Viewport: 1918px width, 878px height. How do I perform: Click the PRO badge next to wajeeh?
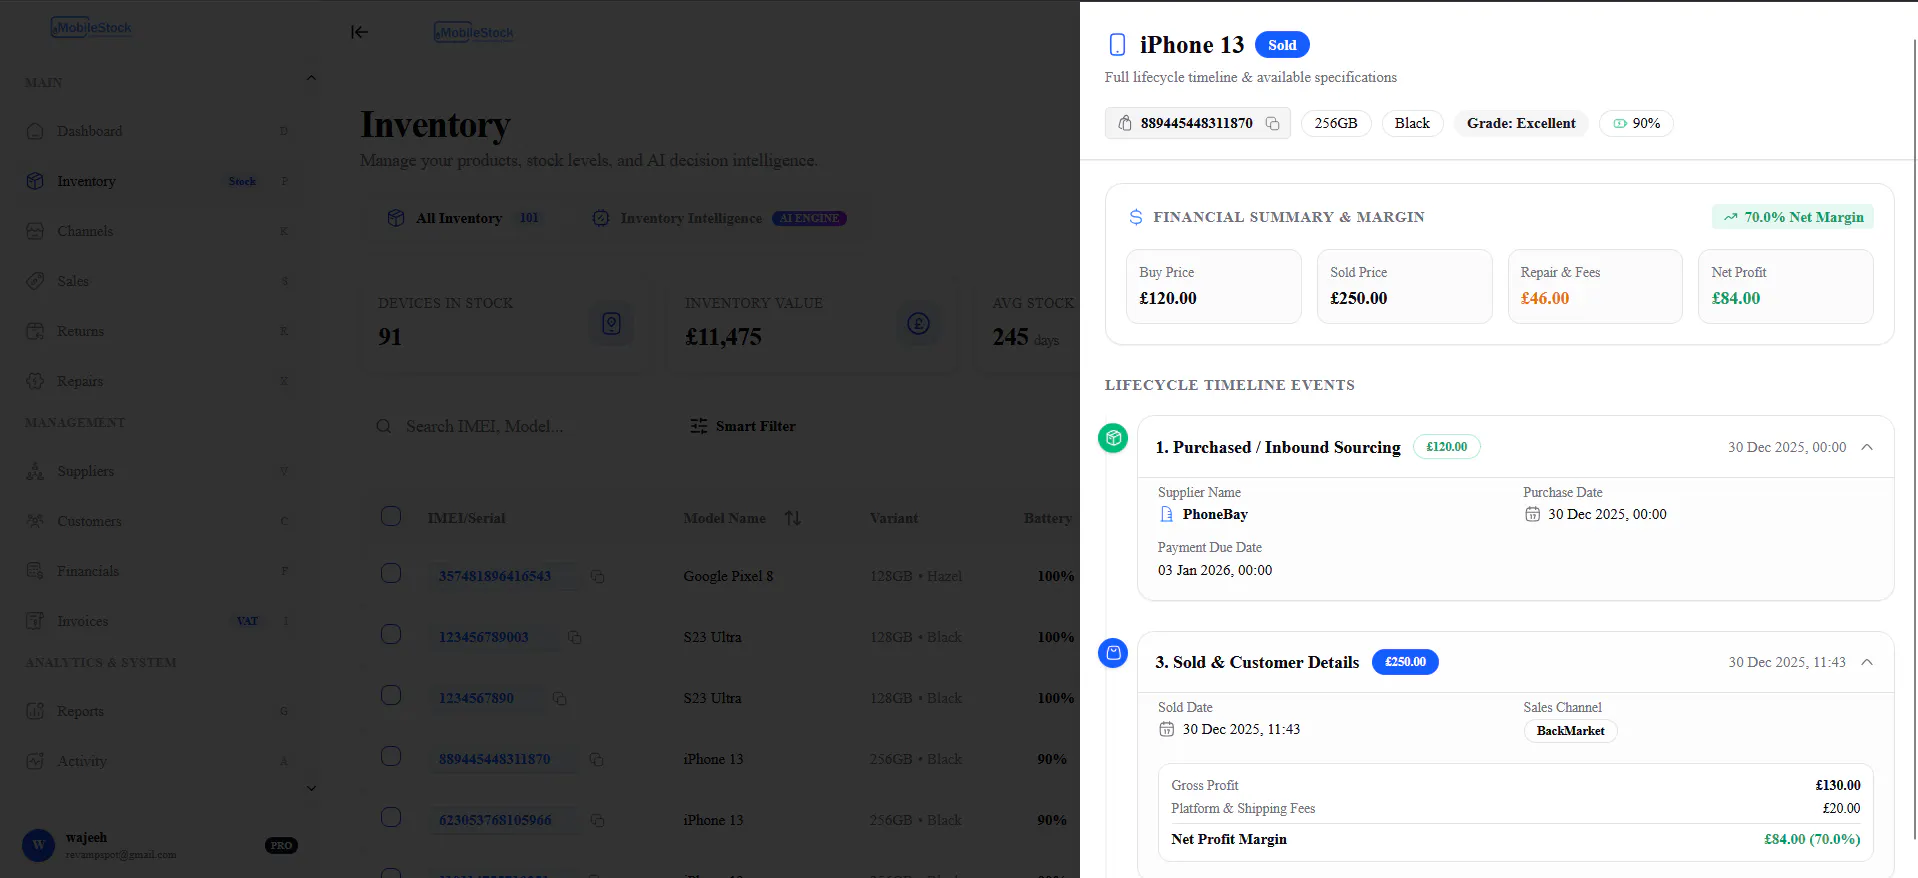click(x=282, y=845)
